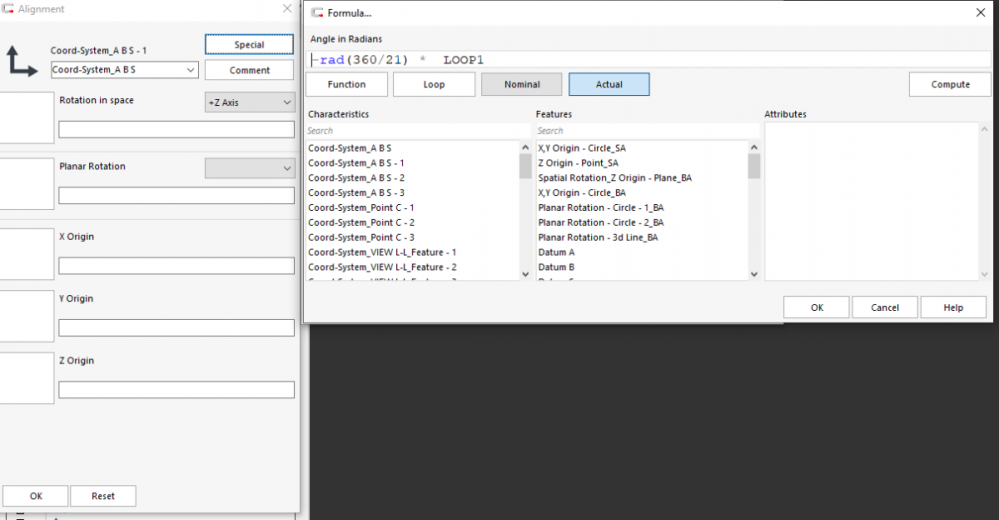Image resolution: width=999 pixels, height=520 pixels.
Task: Click the coordinate system axes icon
Action: pyautogui.click(x=20, y=61)
